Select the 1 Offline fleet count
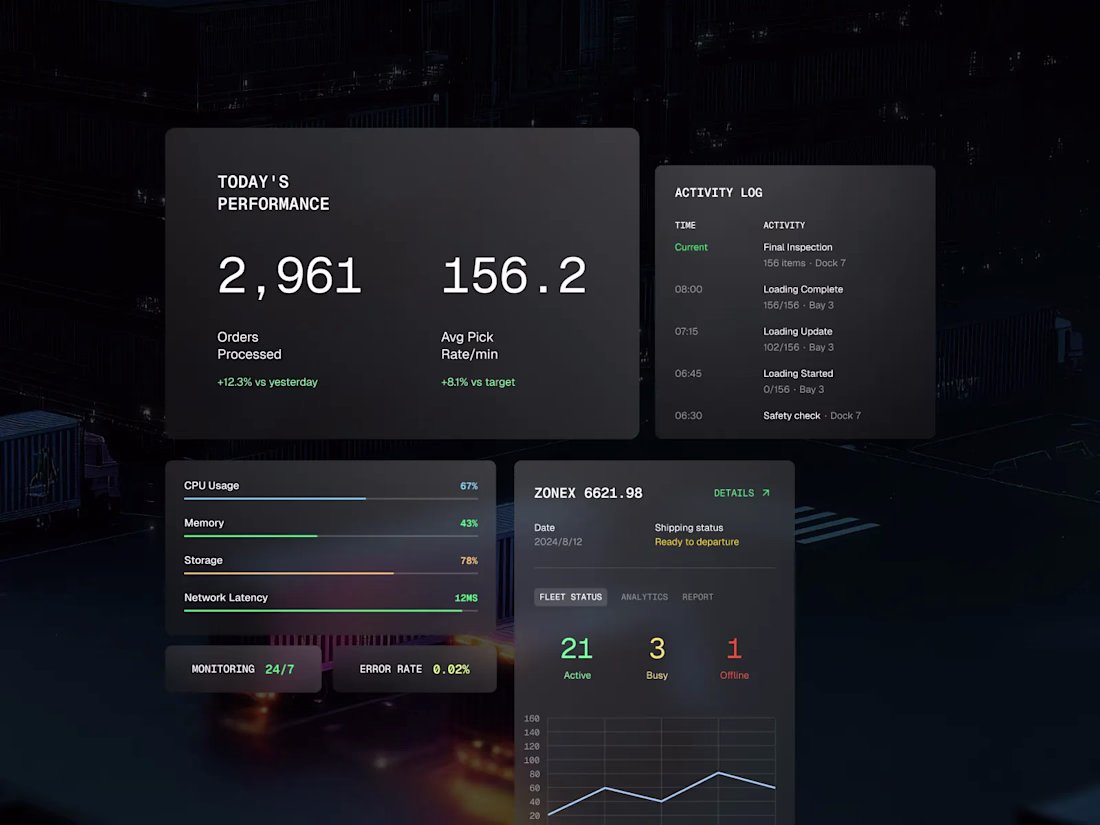 point(734,657)
